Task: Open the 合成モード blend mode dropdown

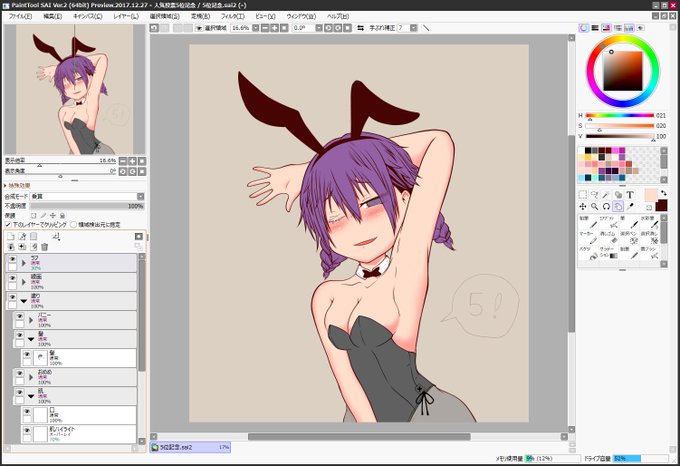Action: 140,196
